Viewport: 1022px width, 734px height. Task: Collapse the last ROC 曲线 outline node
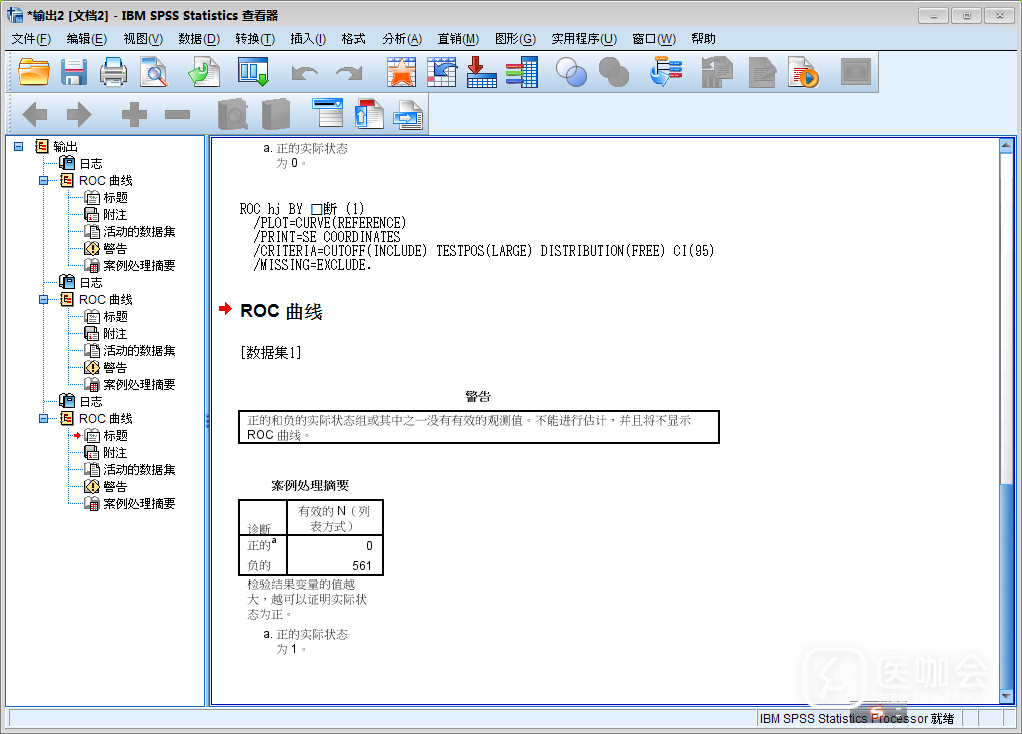tap(43, 419)
